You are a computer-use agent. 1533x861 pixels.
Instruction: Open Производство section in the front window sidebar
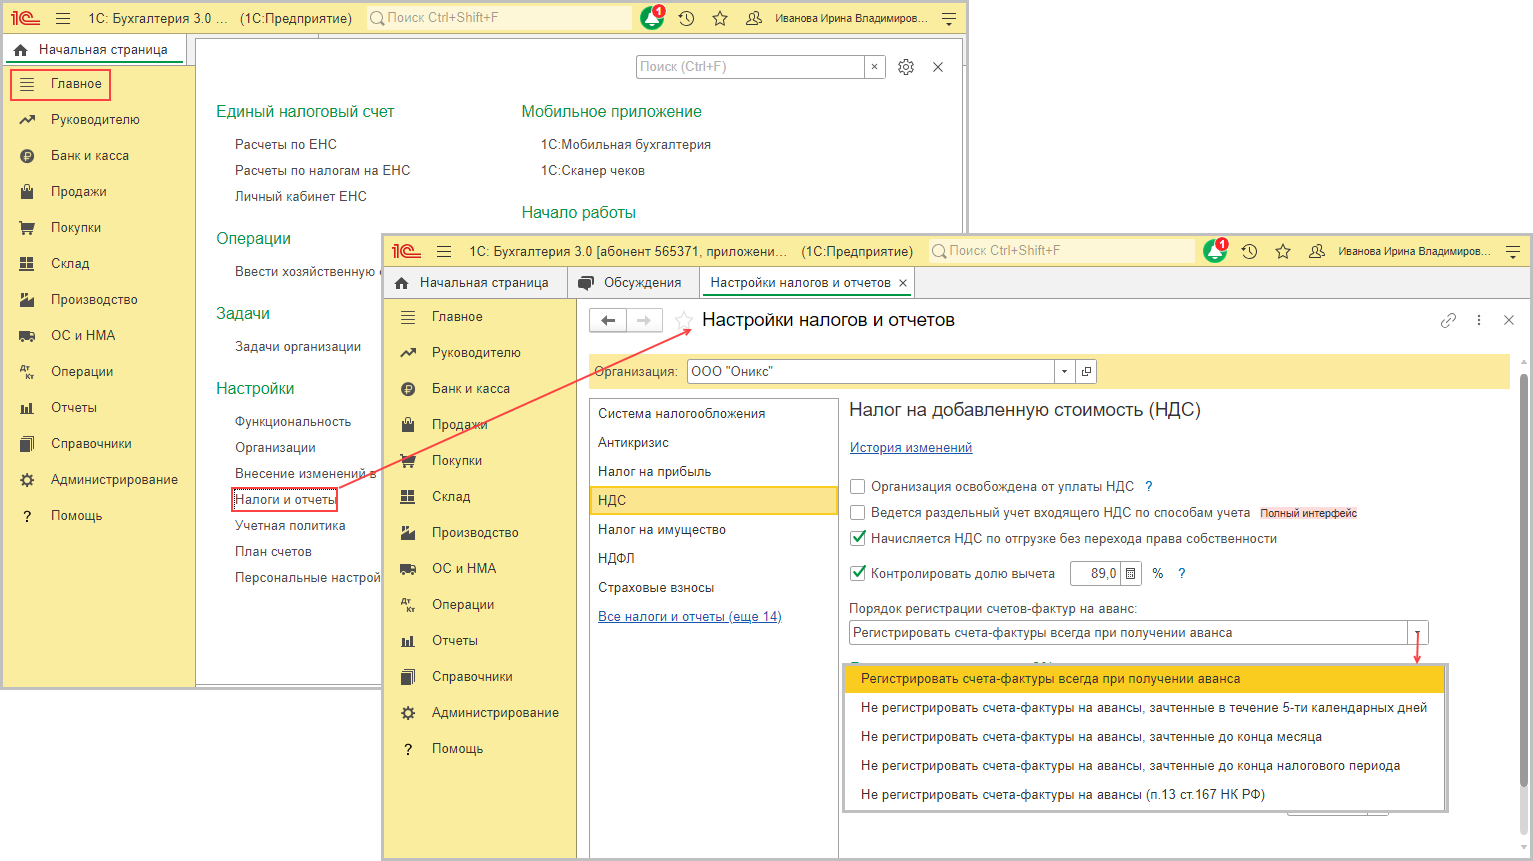[475, 533]
